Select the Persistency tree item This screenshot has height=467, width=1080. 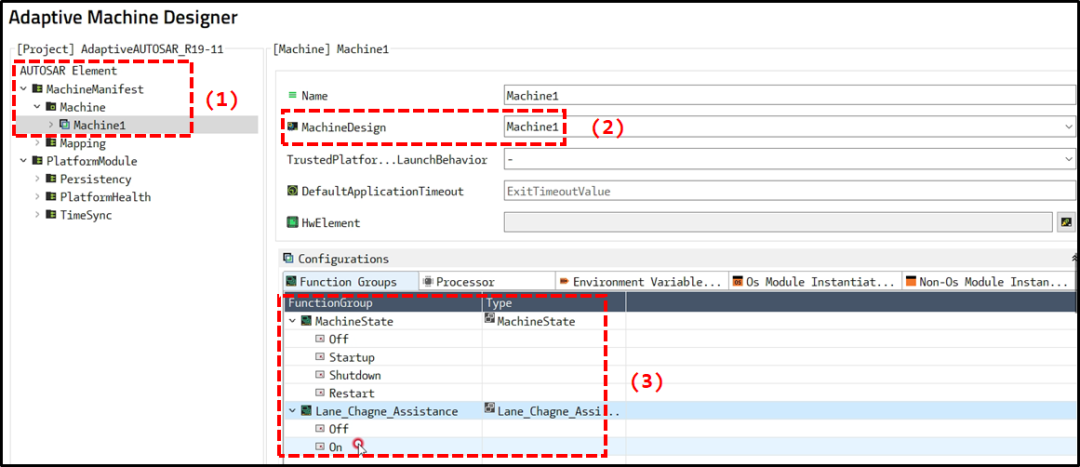point(95,179)
